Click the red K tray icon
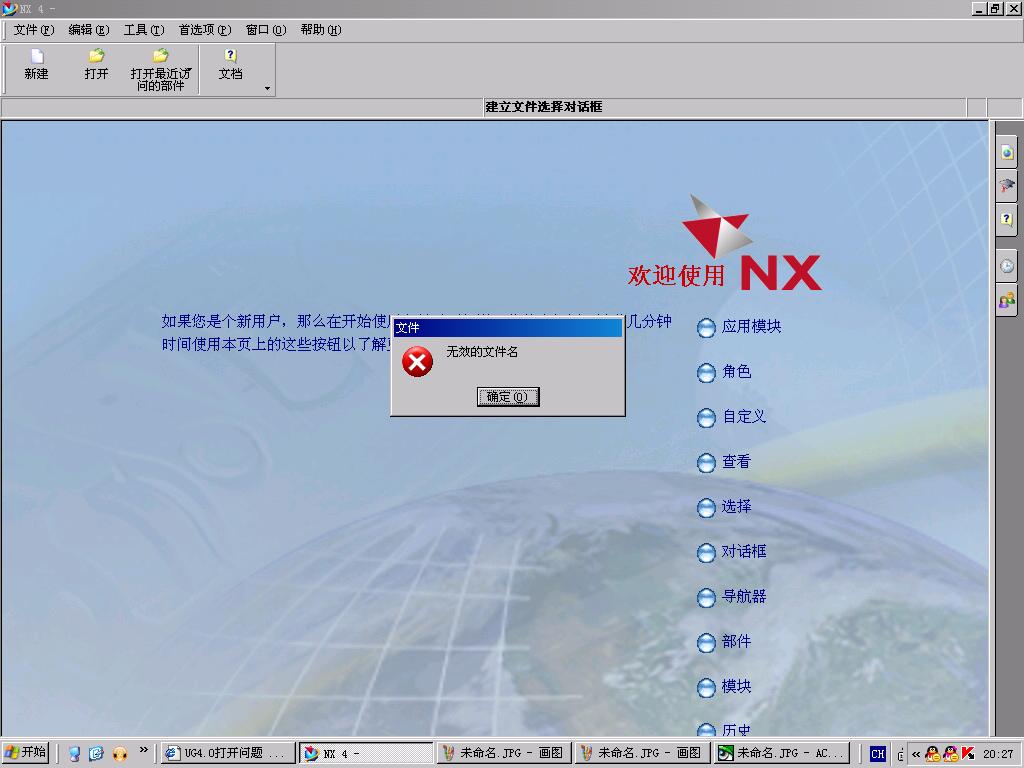1024x768 pixels. click(x=968, y=754)
